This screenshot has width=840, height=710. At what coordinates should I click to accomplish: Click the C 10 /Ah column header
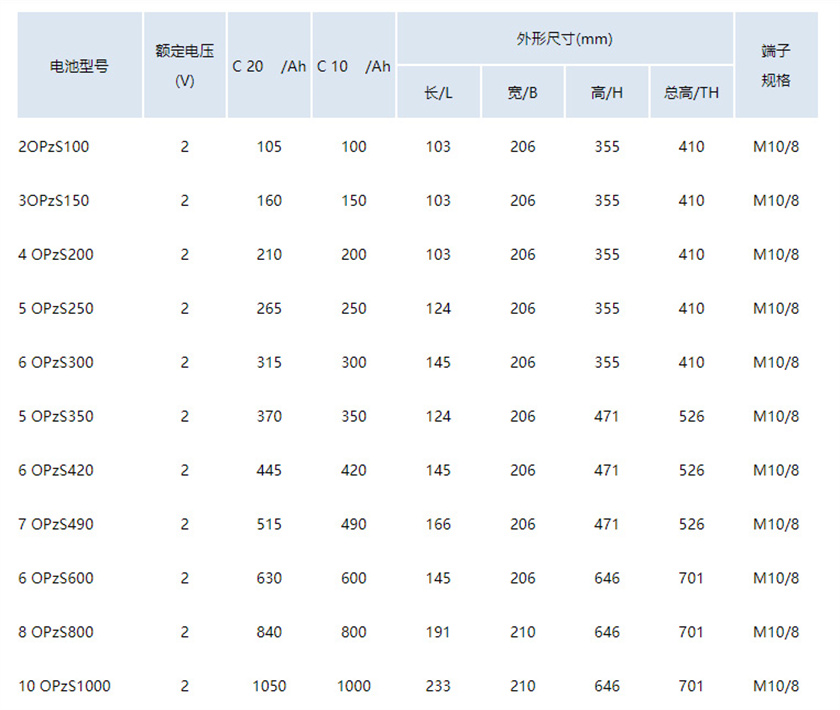pos(353,63)
